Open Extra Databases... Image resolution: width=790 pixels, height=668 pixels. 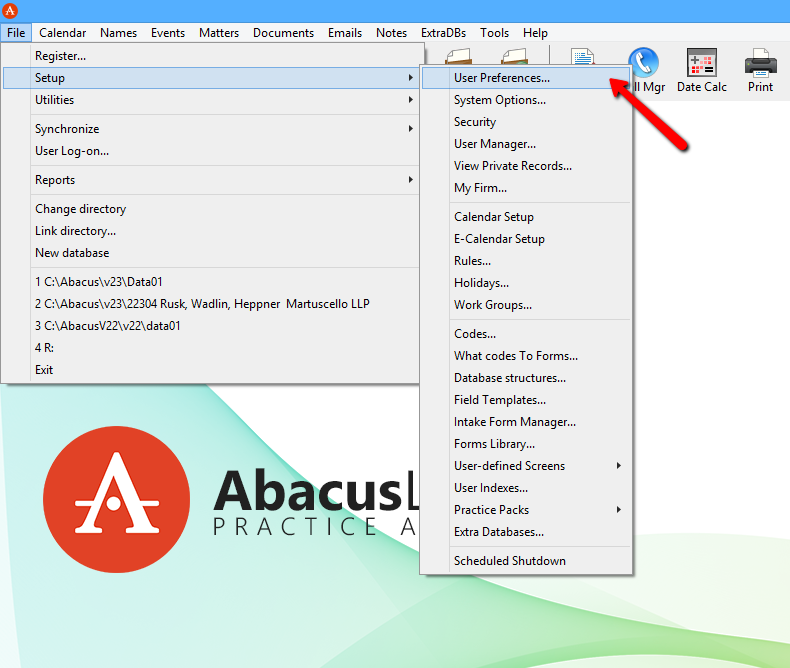526,532
